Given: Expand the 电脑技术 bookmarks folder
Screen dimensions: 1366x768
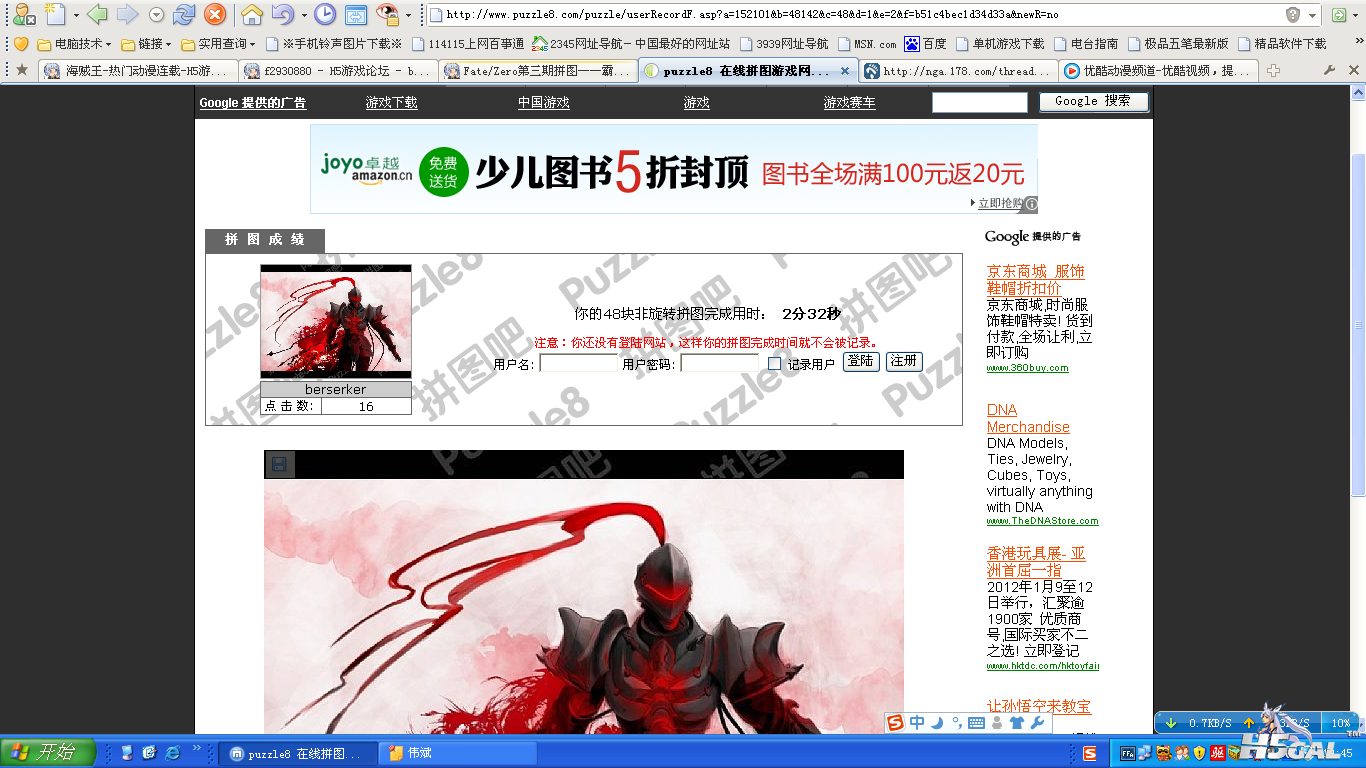Looking at the screenshot, I should 74,44.
